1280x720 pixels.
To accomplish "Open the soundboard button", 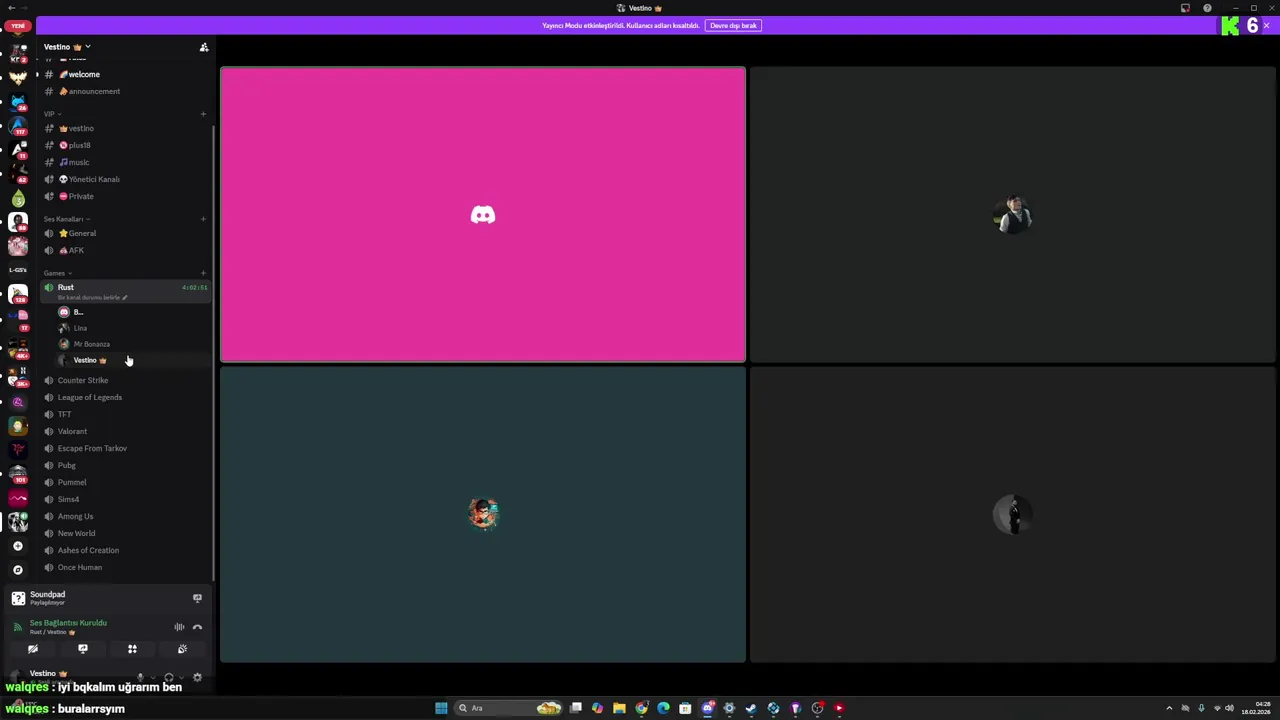I will pyautogui.click(x=182, y=649).
